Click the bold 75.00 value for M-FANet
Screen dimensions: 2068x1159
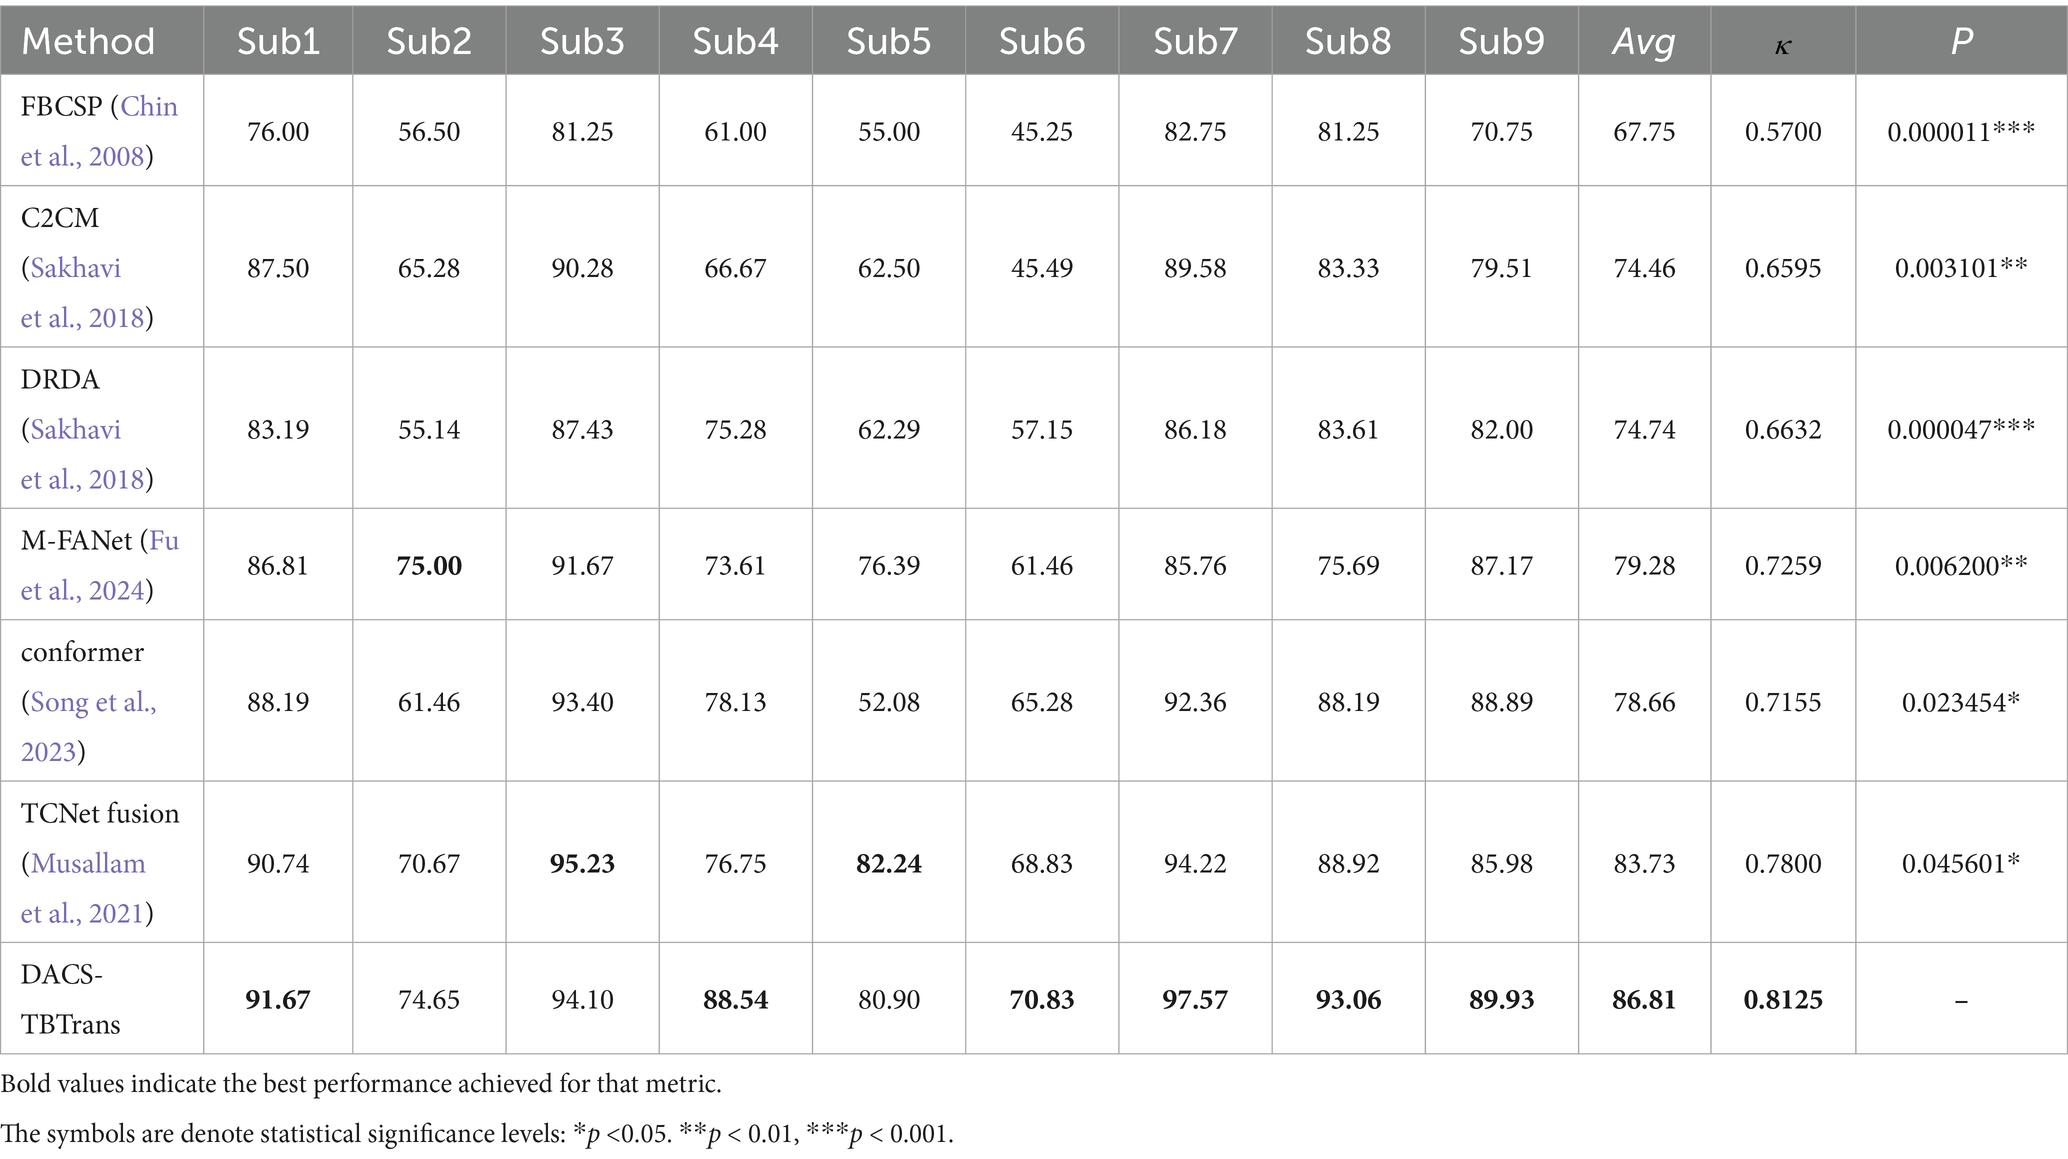pyautogui.click(x=429, y=566)
